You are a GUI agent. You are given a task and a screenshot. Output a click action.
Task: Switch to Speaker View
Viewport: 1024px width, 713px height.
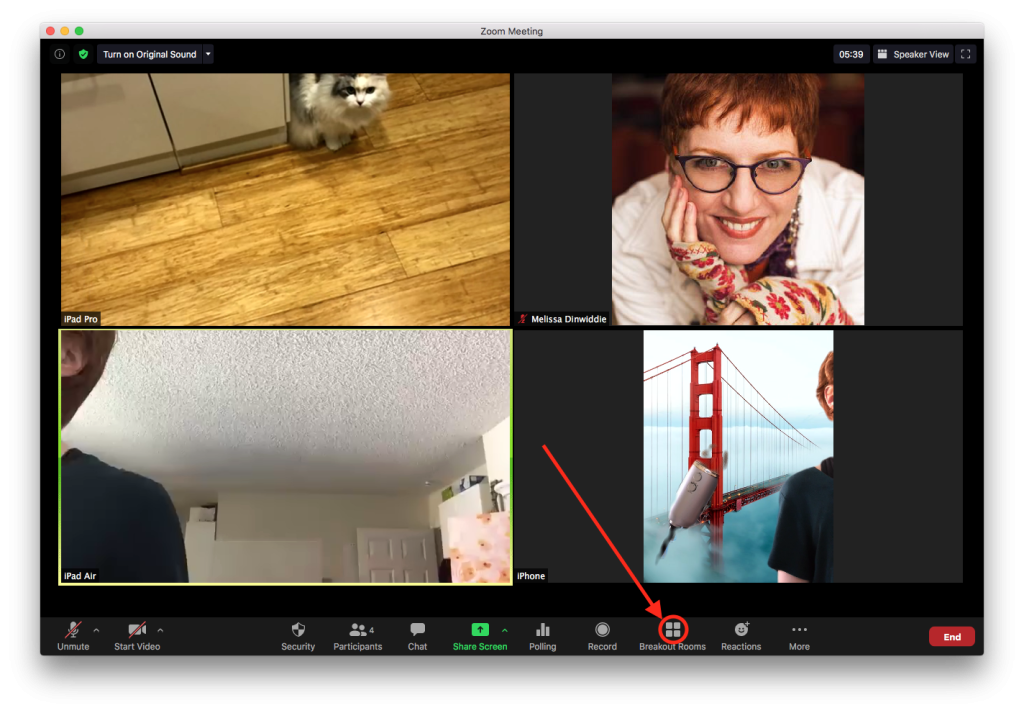[914, 54]
